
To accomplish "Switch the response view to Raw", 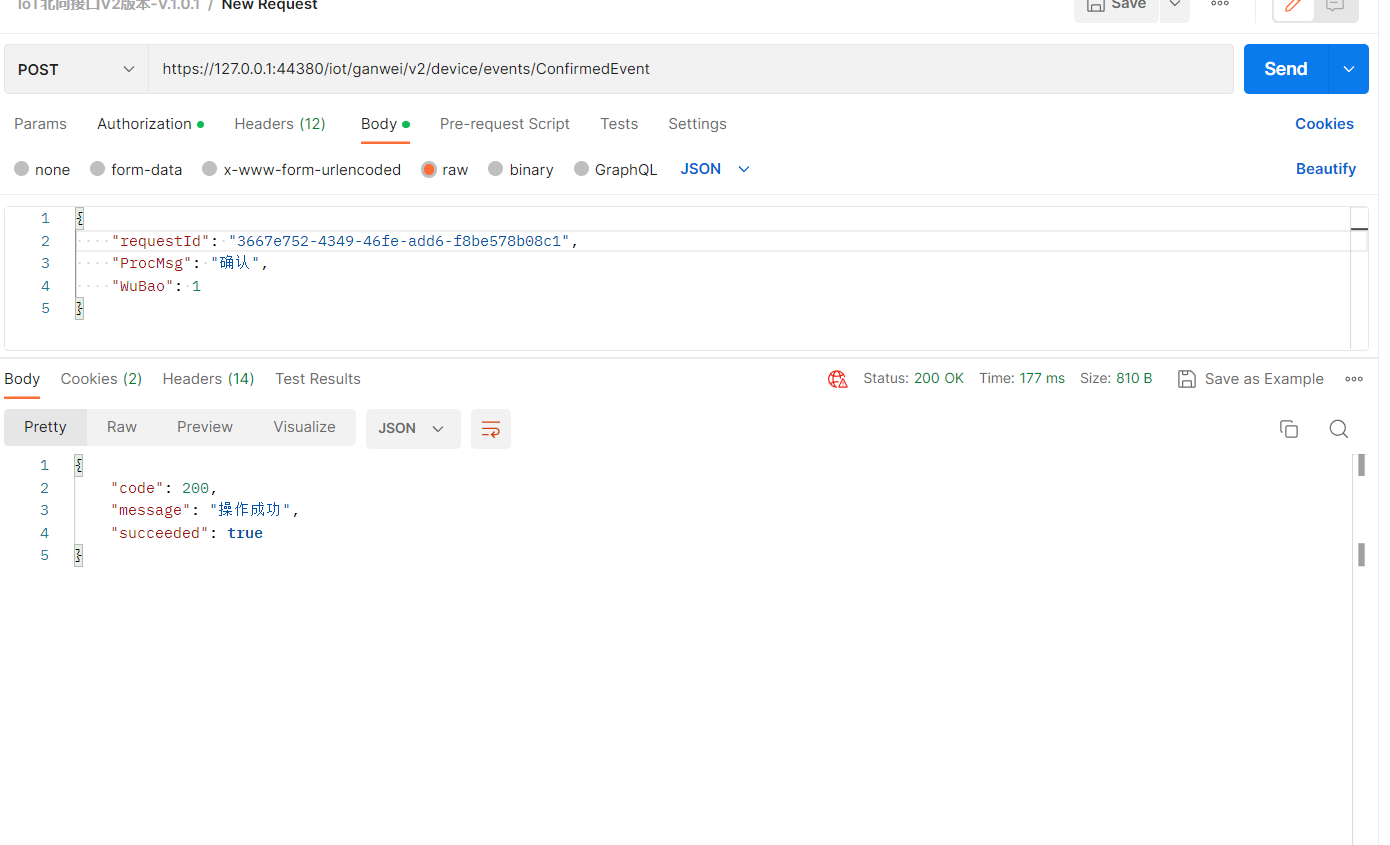I will point(122,427).
